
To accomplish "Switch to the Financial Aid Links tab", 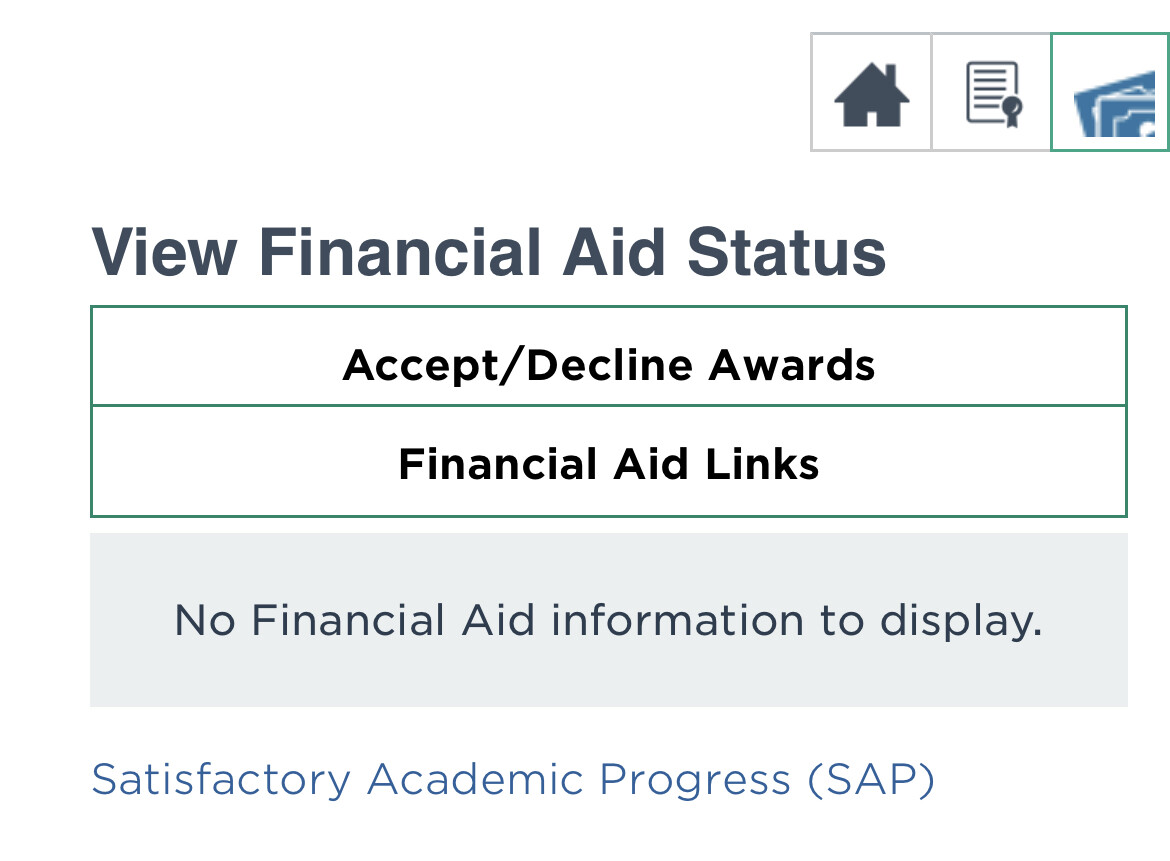I will pos(608,464).
